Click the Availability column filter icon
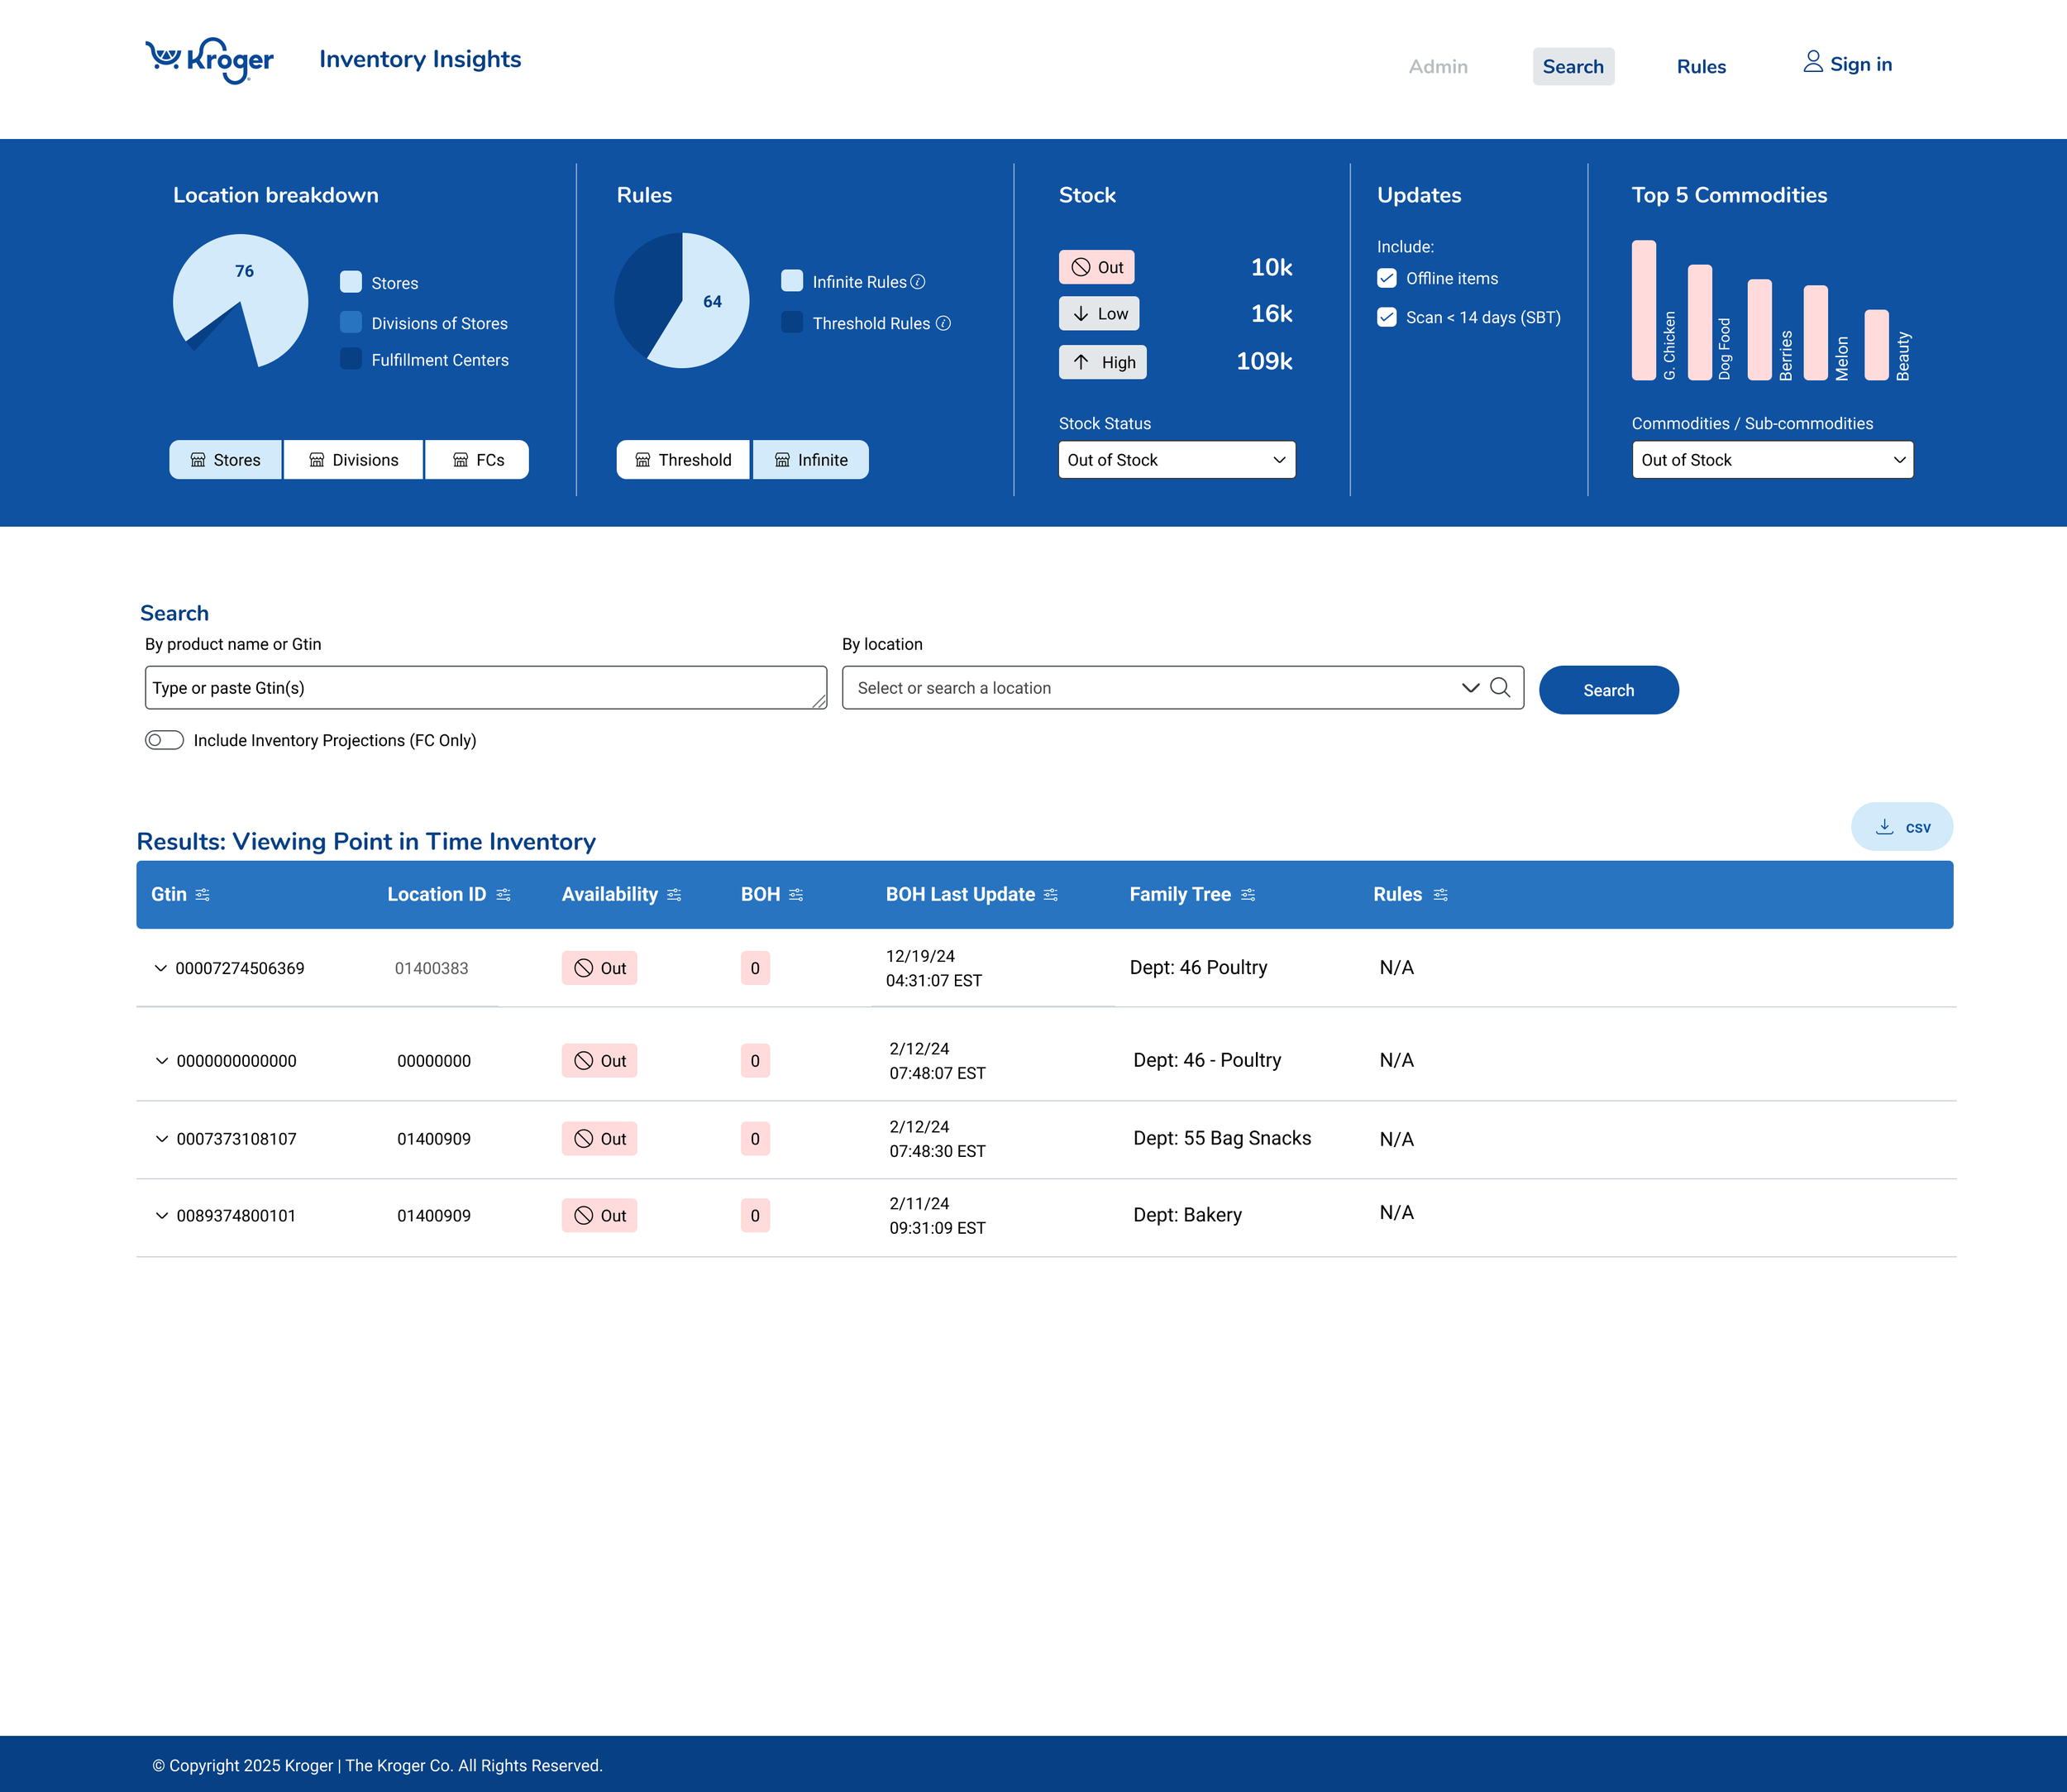 tap(674, 895)
